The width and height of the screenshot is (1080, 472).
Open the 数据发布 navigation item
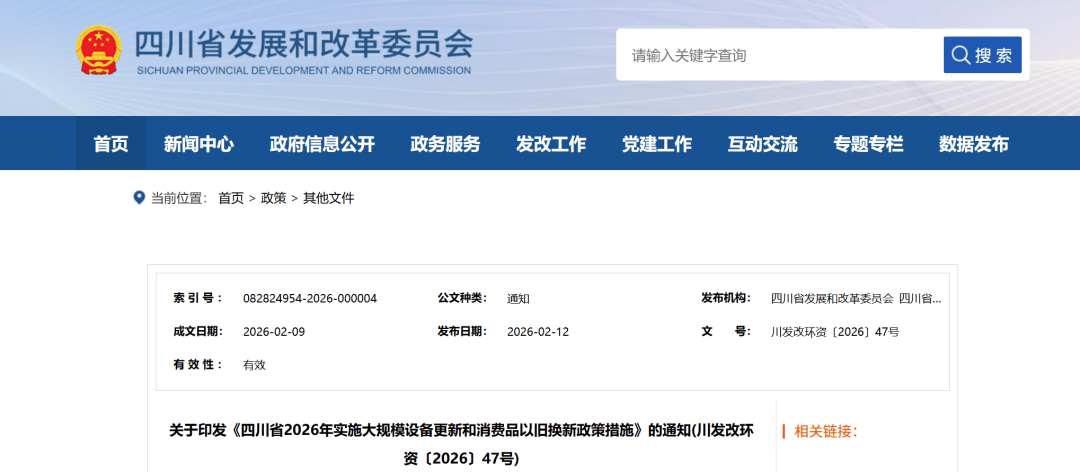point(974,144)
